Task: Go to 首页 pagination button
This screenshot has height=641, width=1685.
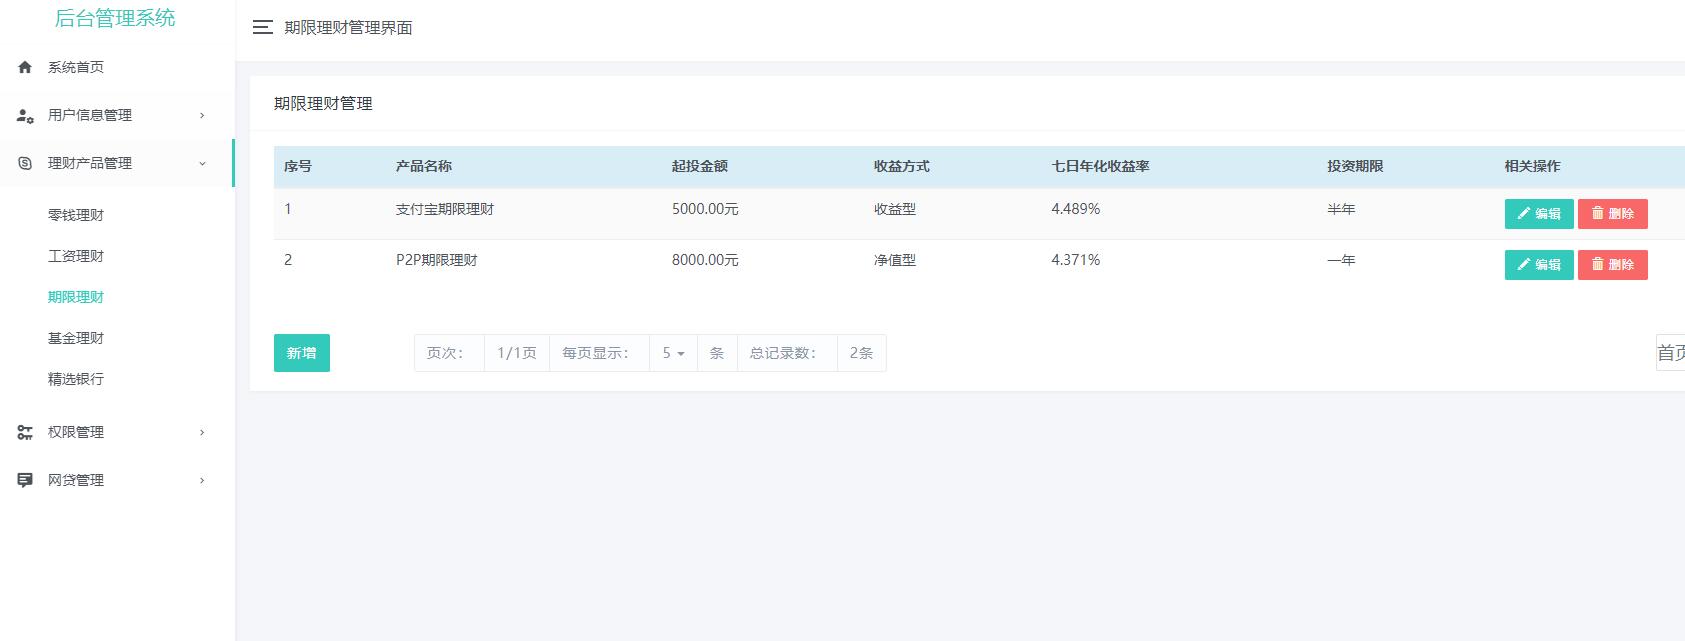Action: pos(1670,353)
